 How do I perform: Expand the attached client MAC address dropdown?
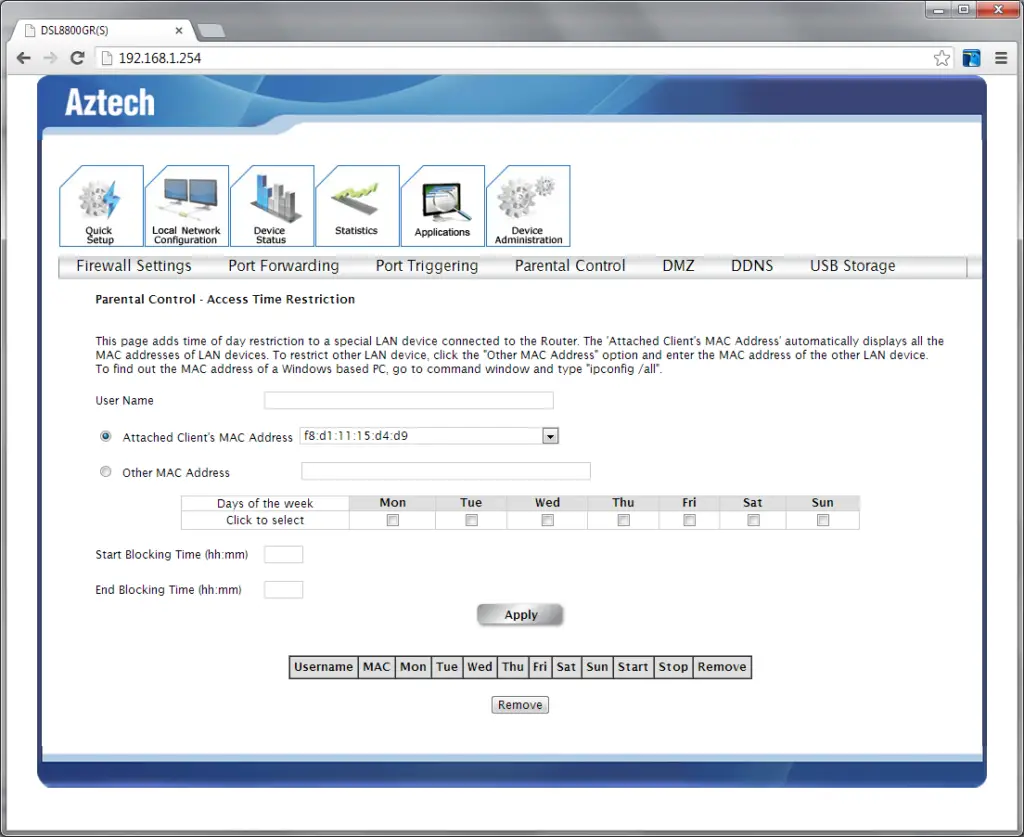(x=550, y=436)
